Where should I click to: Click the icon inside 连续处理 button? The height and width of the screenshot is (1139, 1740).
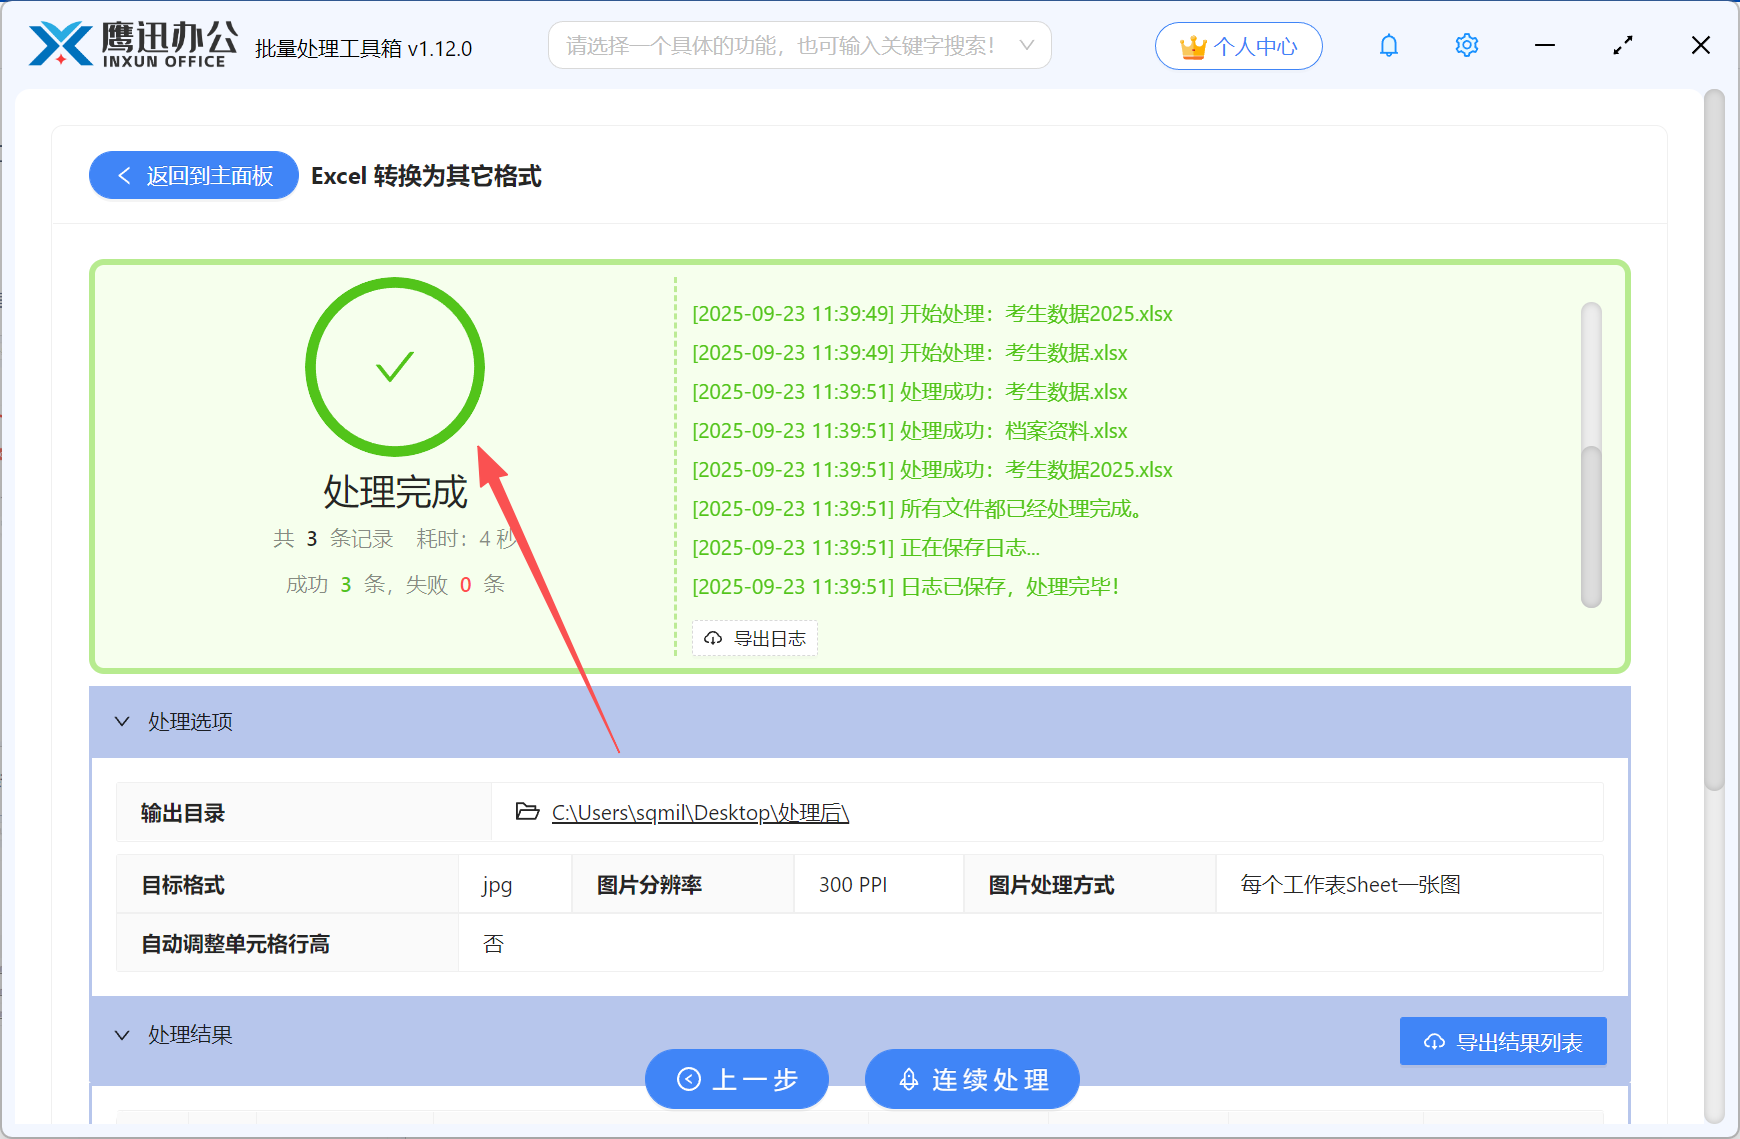pos(908,1079)
